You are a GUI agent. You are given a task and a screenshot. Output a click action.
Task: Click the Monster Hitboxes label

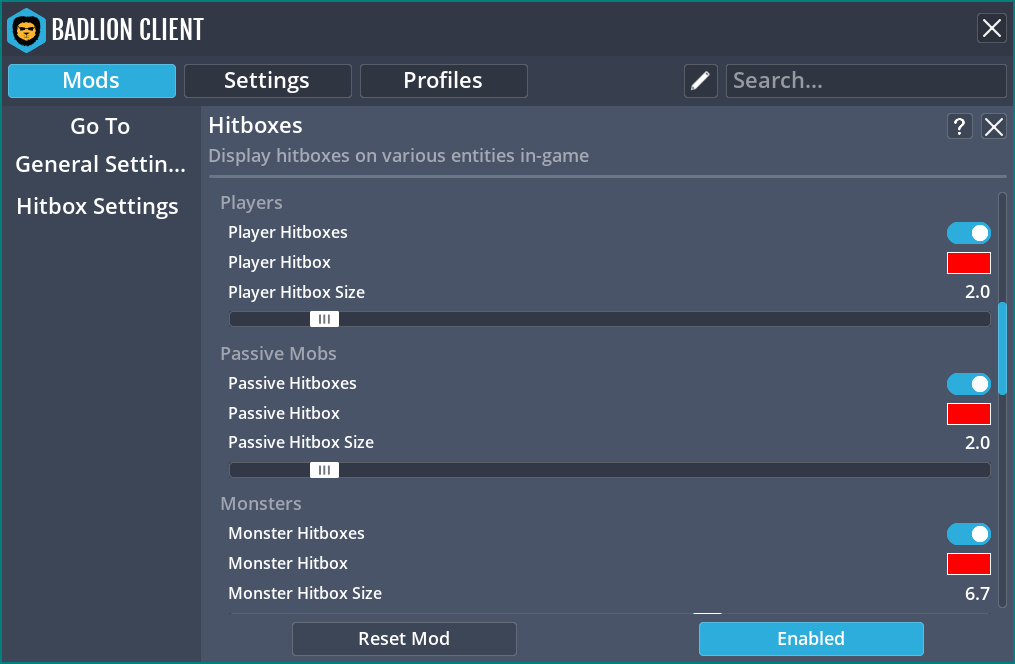click(x=296, y=533)
